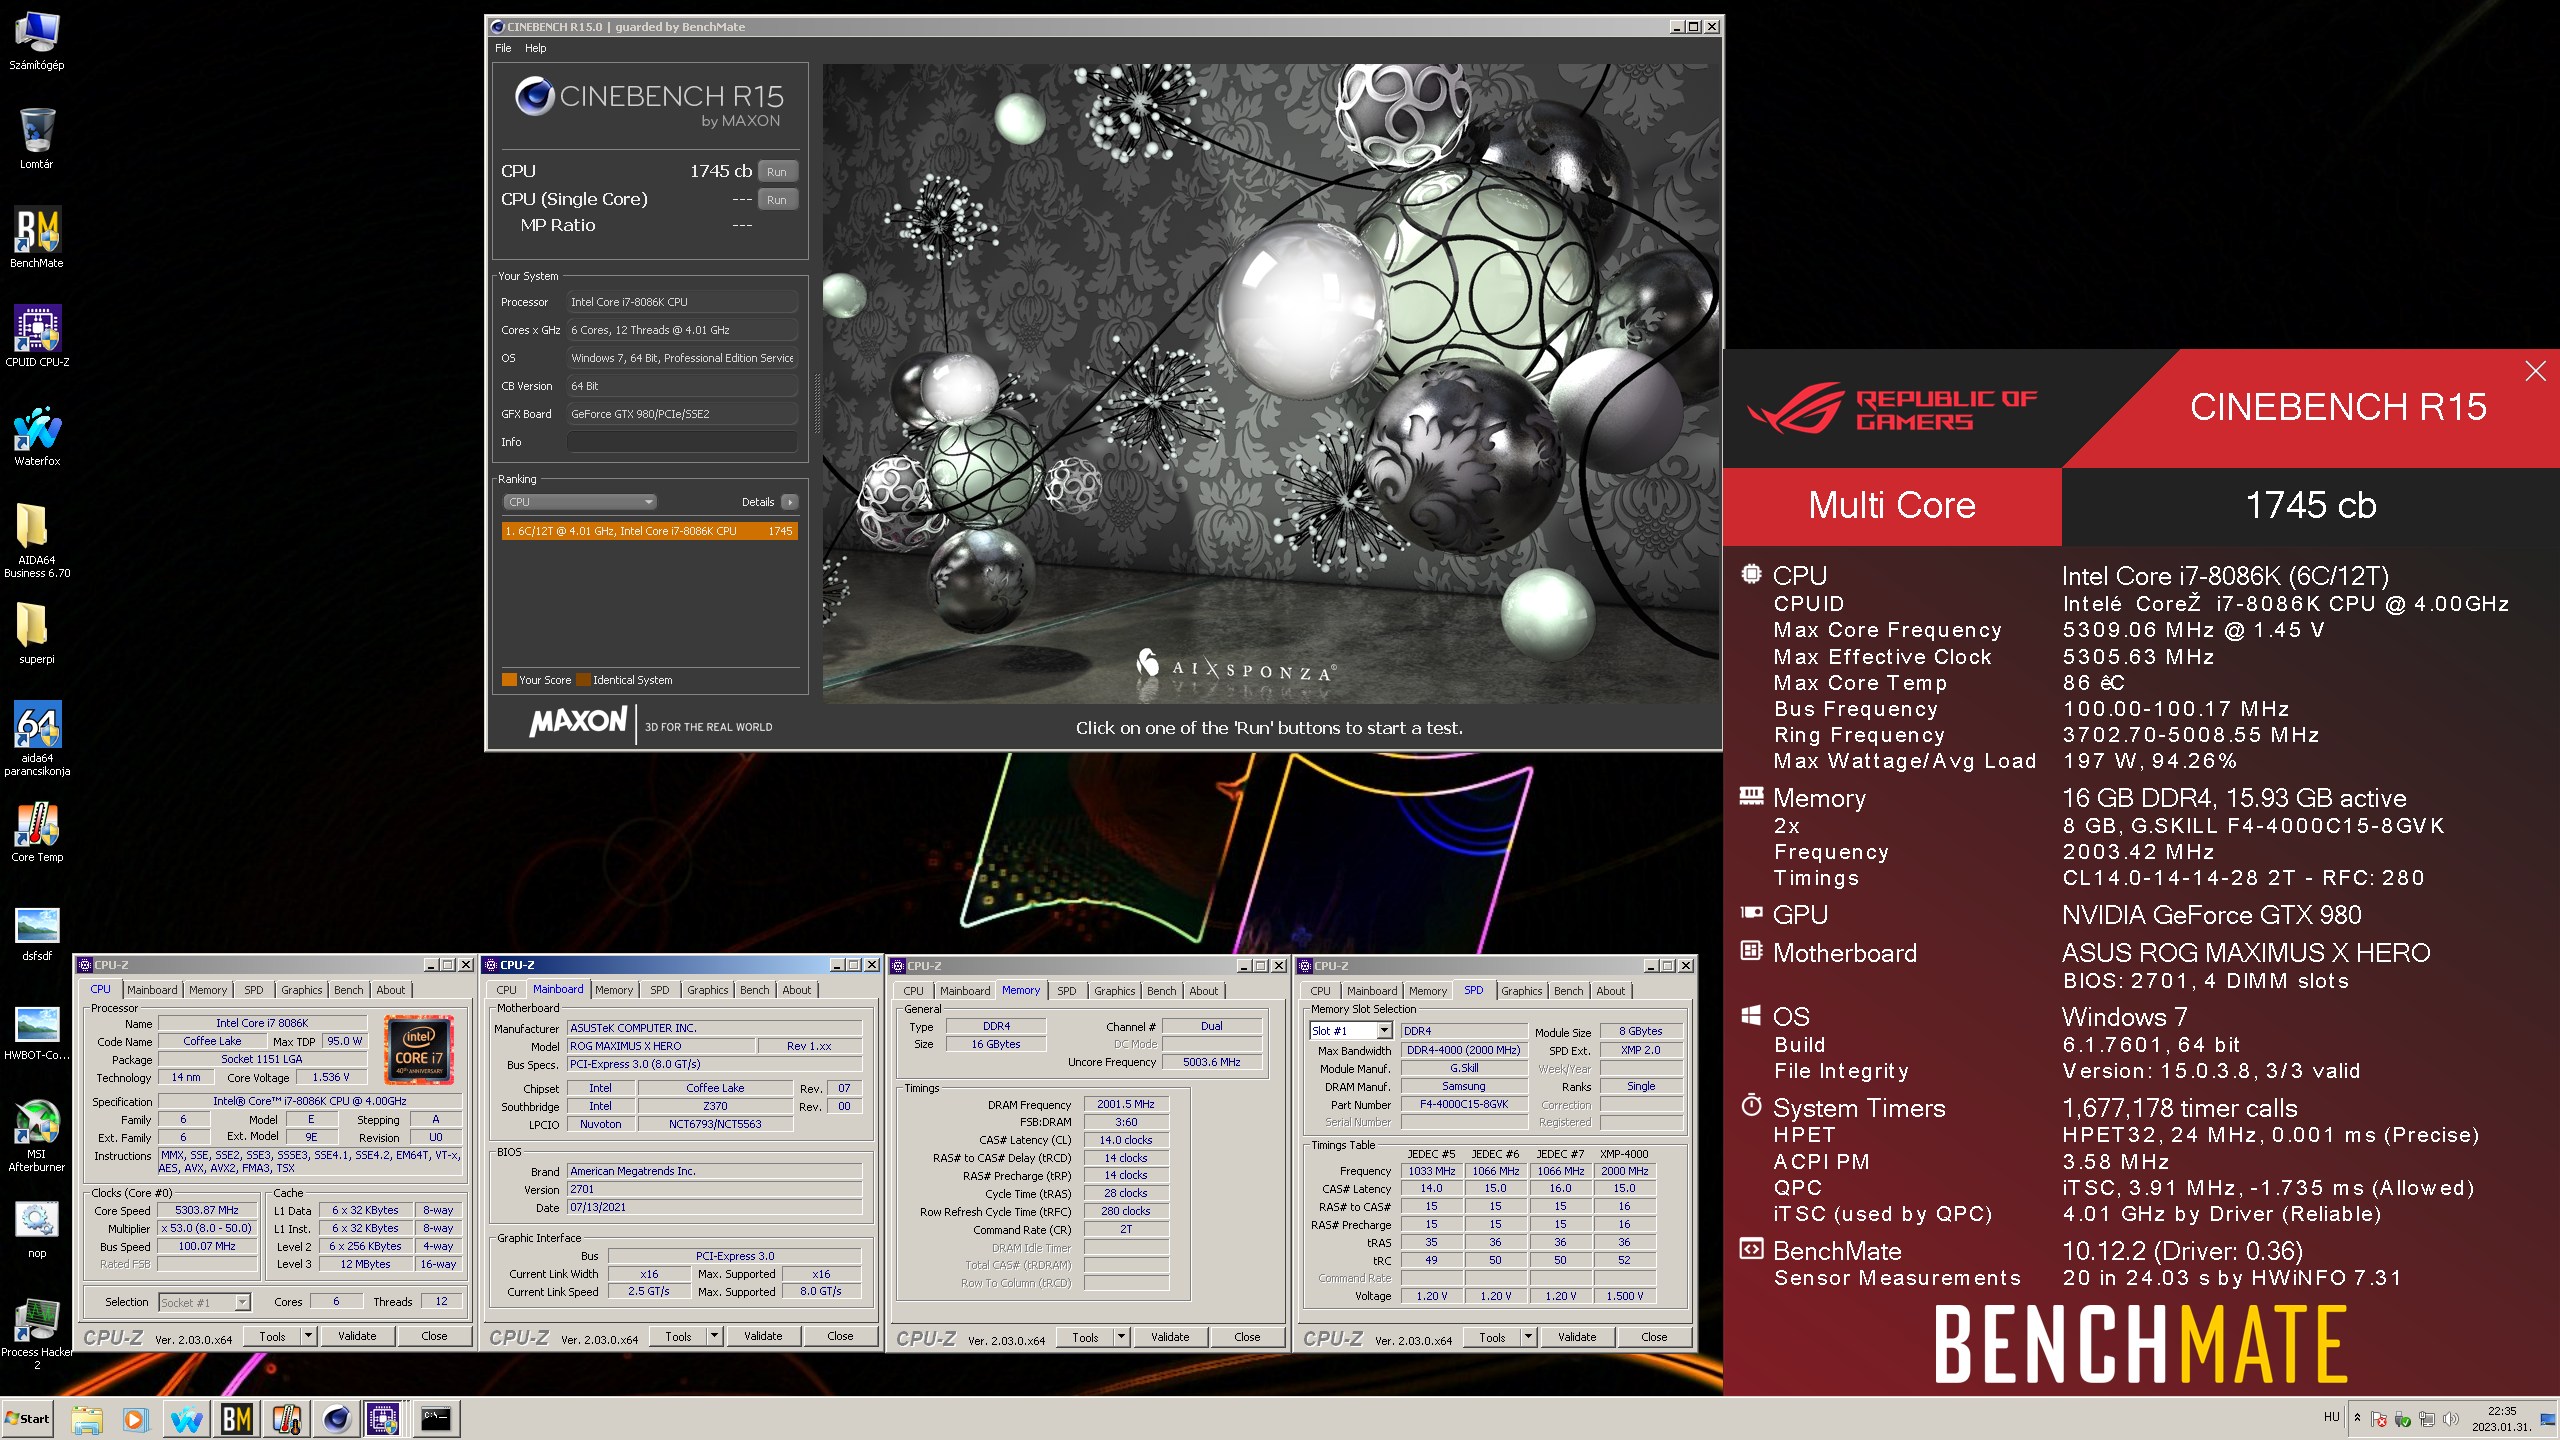Switch to the command prompt taskbar button
Viewport: 2560px width, 1440px height.
click(x=436, y=1418)
